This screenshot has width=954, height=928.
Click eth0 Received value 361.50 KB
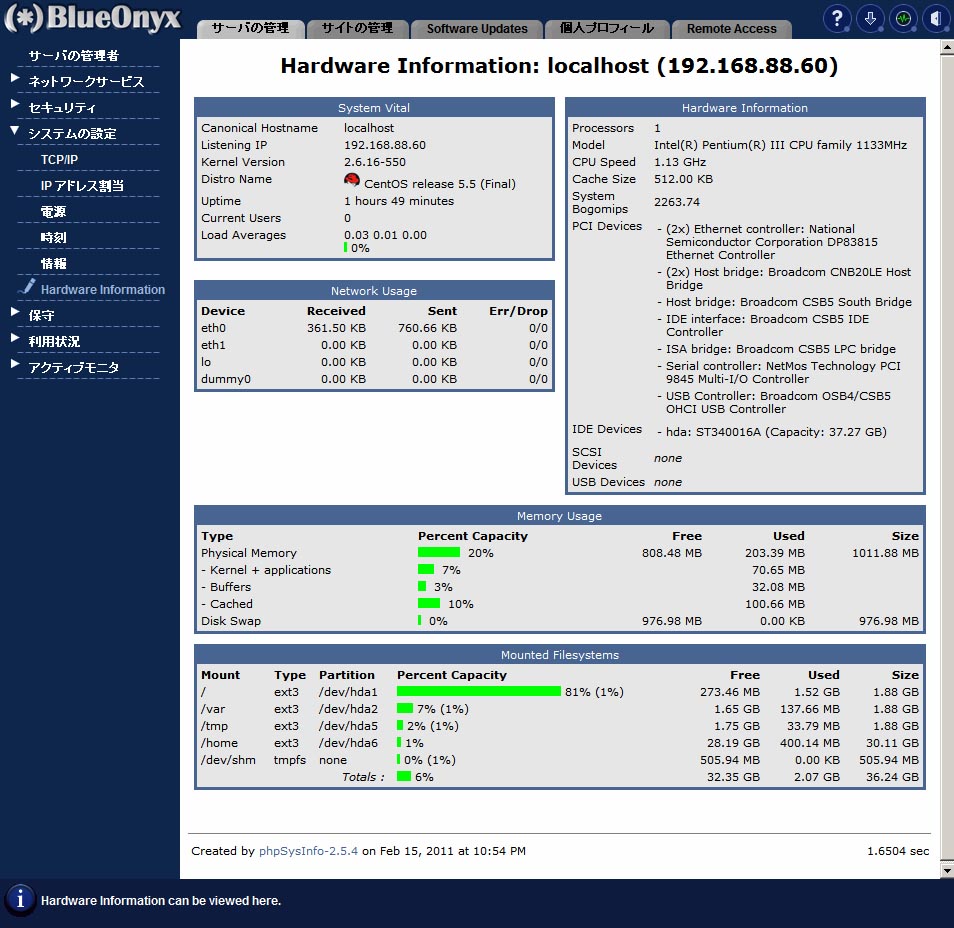(336, 328)
